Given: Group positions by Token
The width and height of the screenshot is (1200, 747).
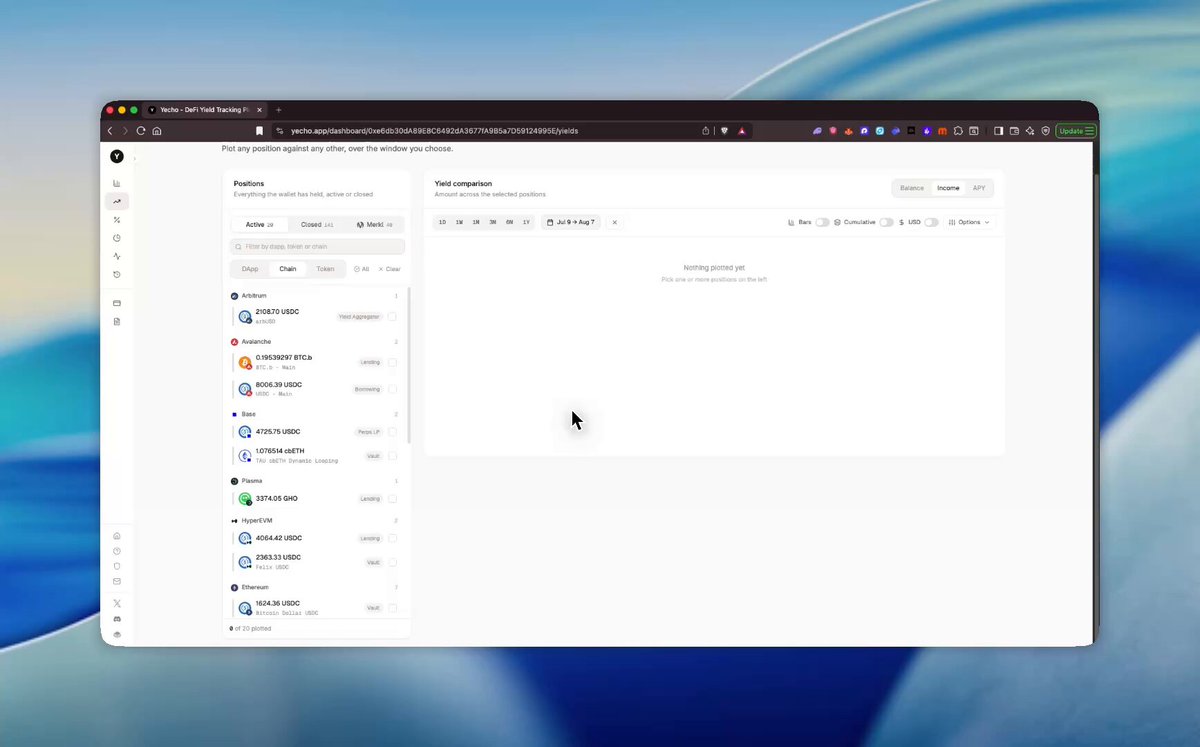Looking at the screenshot, I should tap(325, 269).
